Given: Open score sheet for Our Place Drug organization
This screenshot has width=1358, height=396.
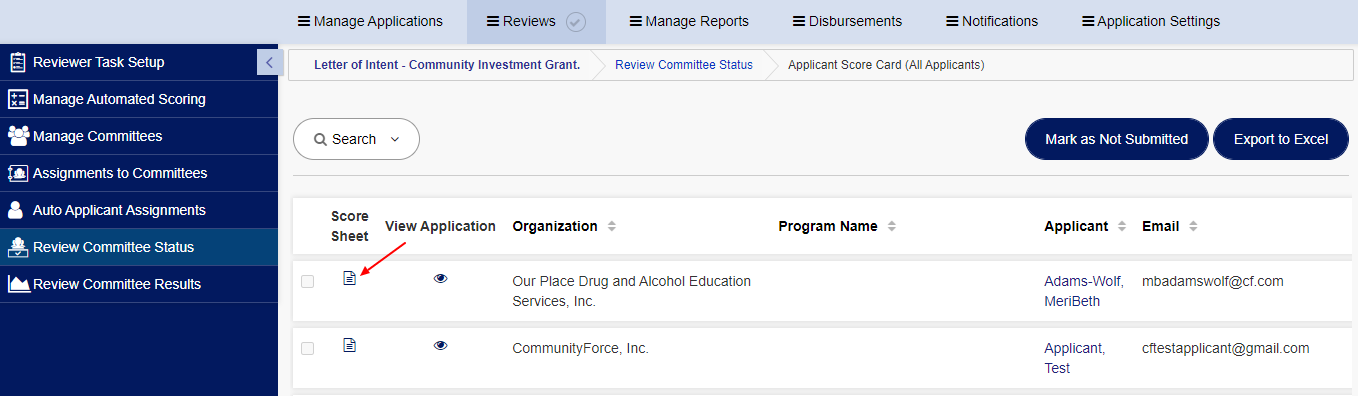Looking at the screenshot, I should click(x=349, y=278).
